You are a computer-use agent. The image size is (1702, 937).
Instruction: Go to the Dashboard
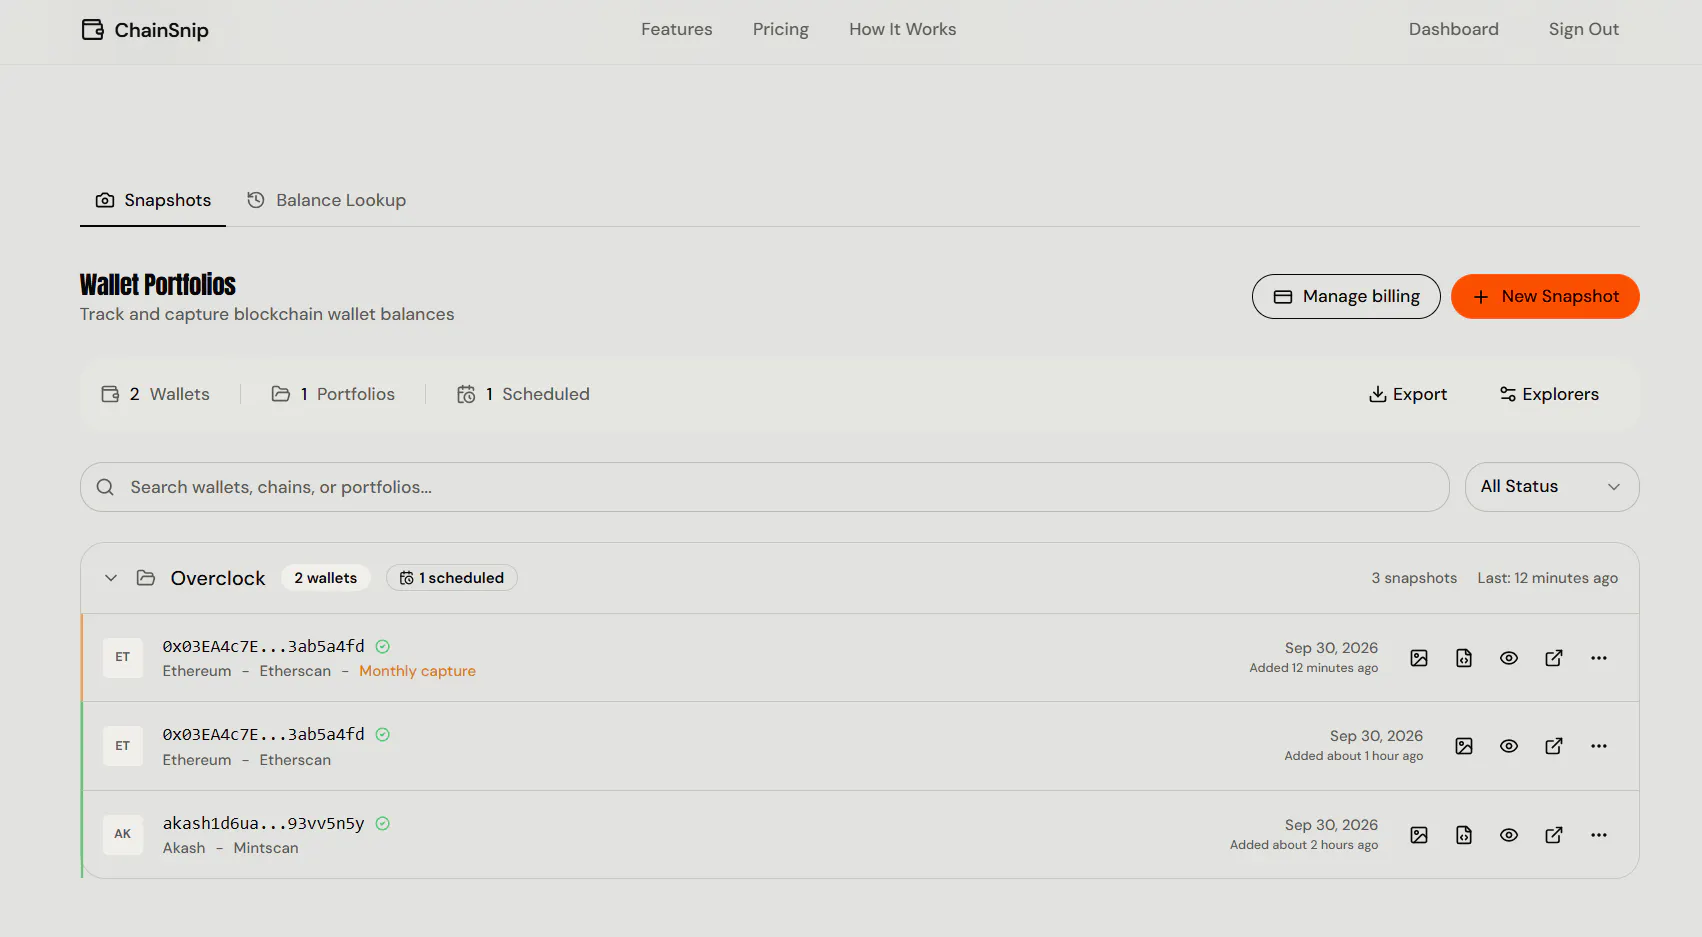pos(1454,29)
